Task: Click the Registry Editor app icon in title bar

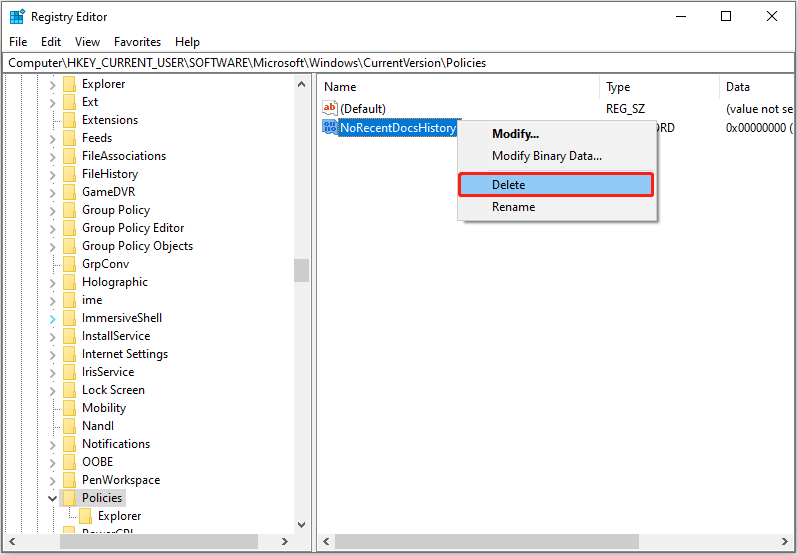Action: click(x=17, y=16)
